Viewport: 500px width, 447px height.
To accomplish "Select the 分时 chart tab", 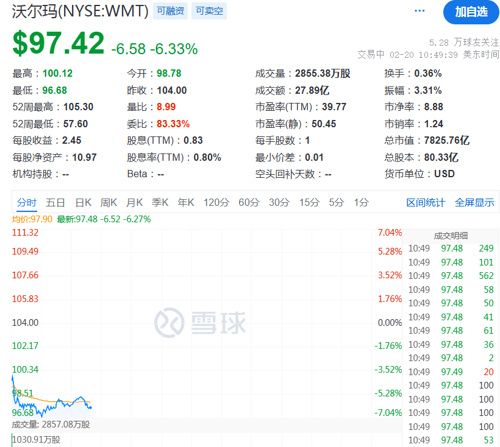I will (x=27, y=202).
